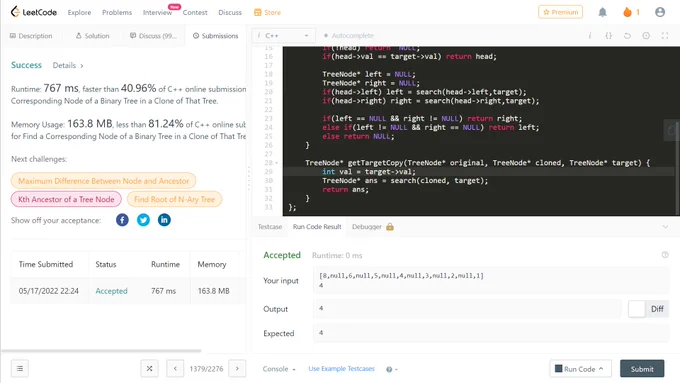
Task: Open Problems in top navigation
Action: [117, 13]
